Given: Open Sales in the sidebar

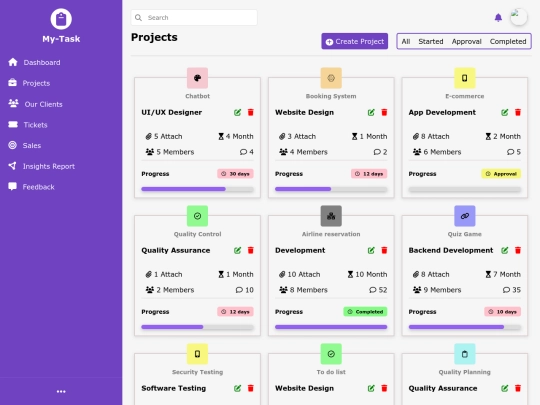Looking at the screenshot, I should [x=25, y=145].
